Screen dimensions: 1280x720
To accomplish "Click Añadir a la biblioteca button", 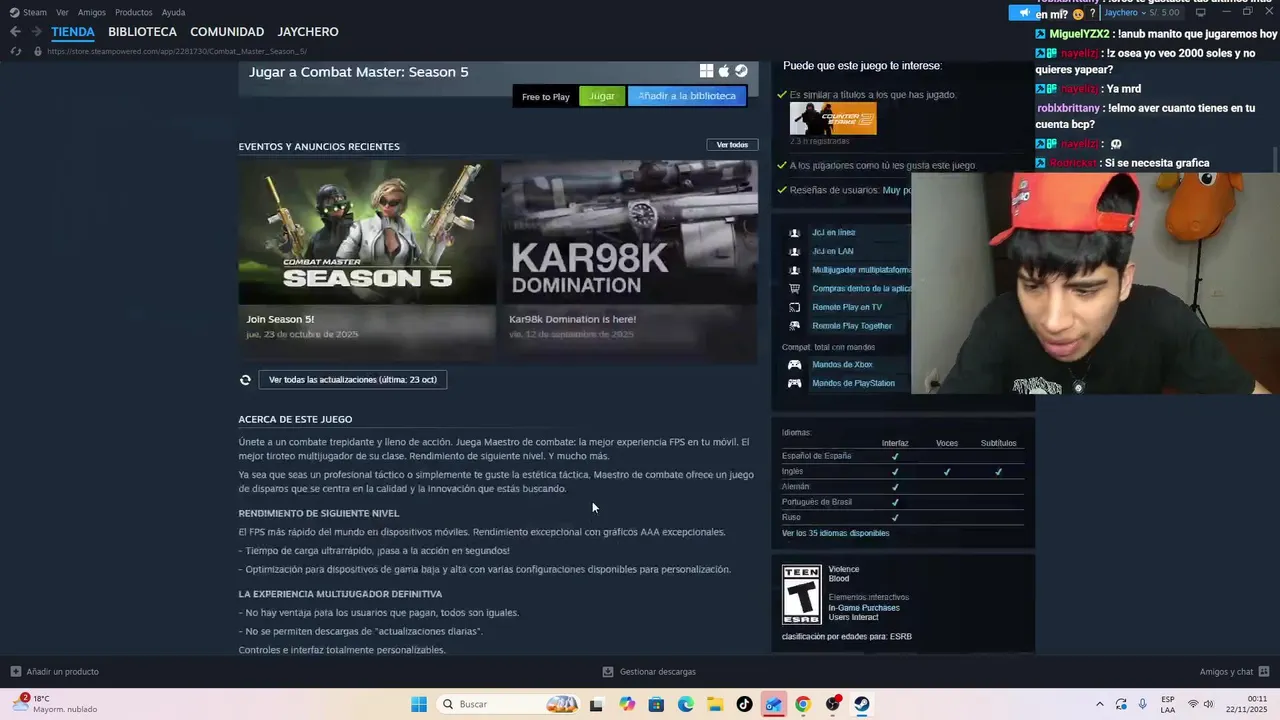I will coord(687,96).
